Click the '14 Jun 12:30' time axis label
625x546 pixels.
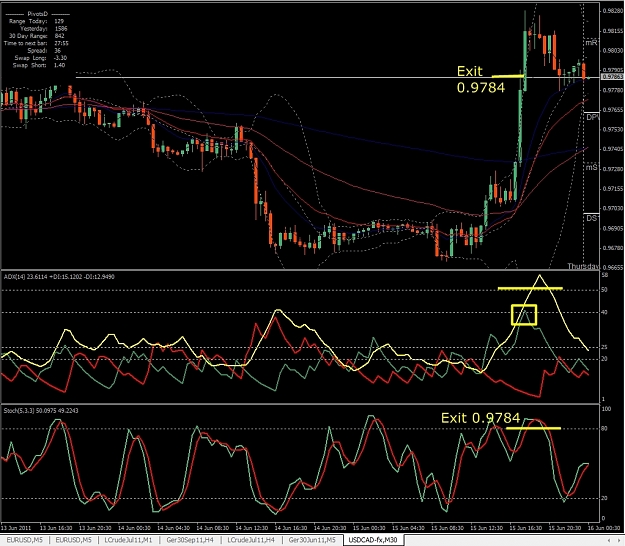251,528
